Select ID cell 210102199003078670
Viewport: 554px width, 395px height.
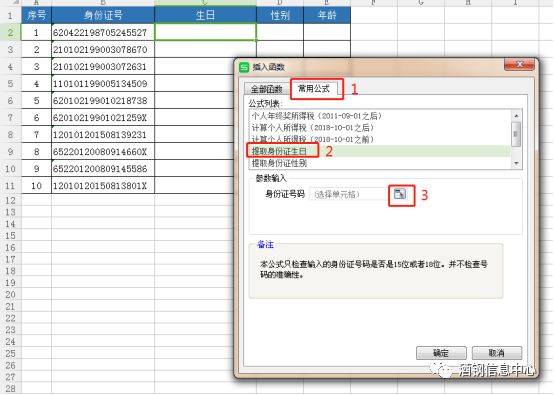(x=103, y=49)
